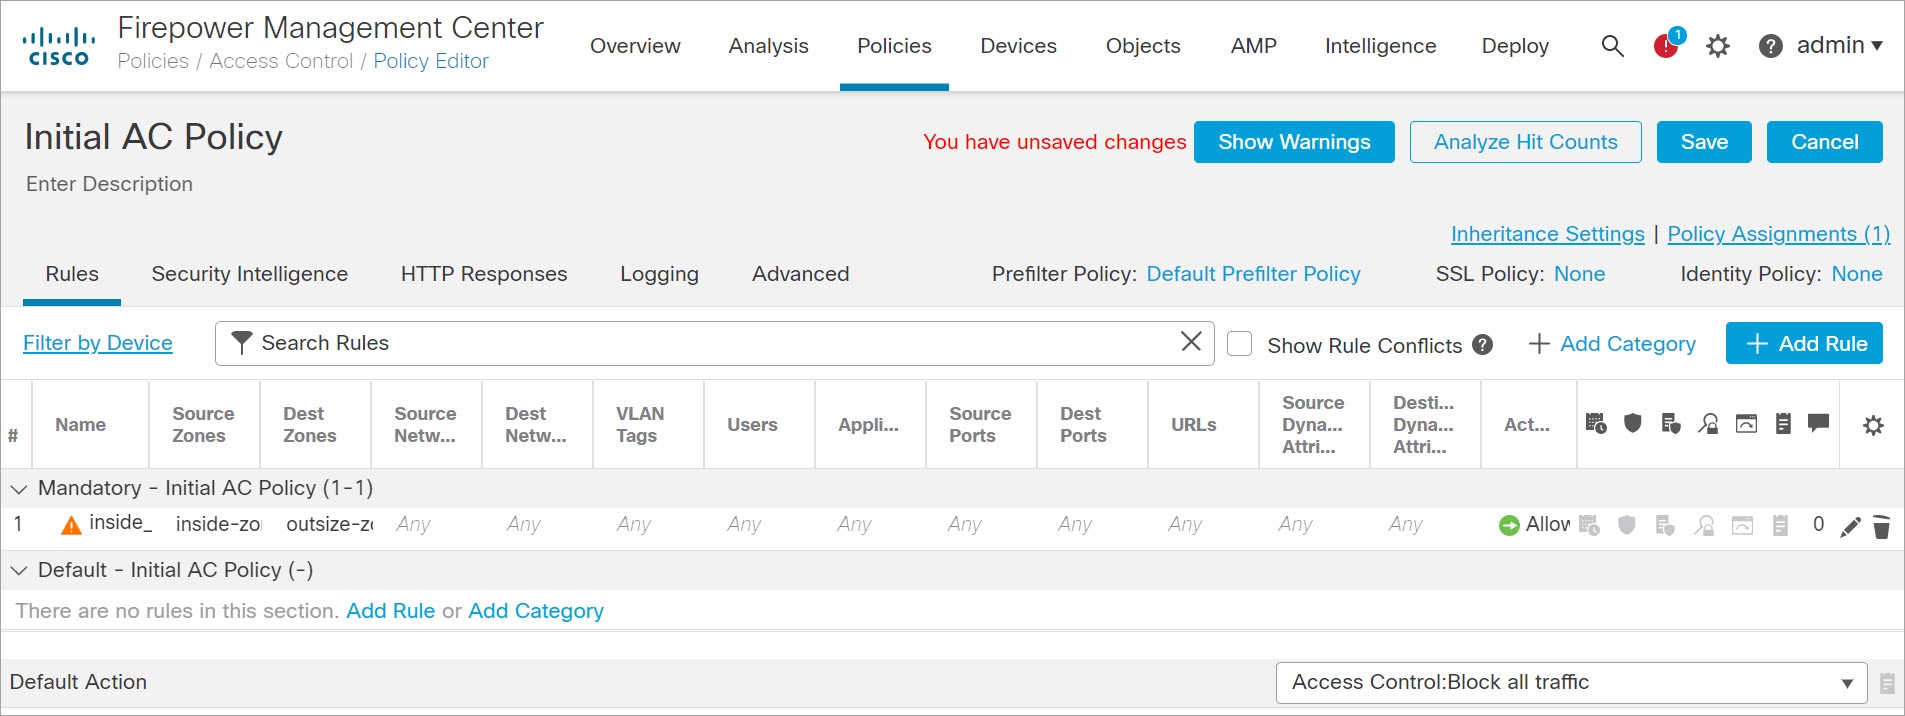Enable the Show Rule Conflicts checkbox

pos(1240,344)
